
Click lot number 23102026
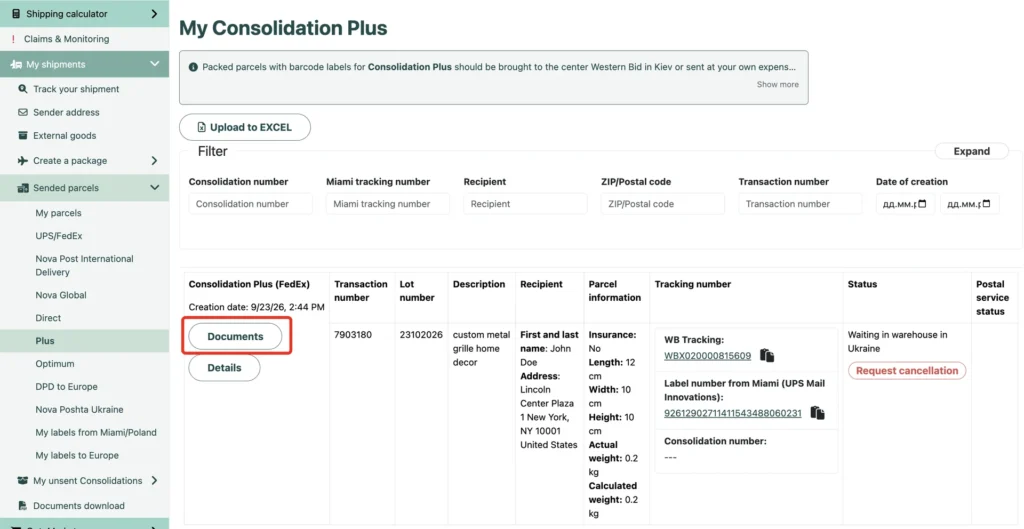(421, 335)
